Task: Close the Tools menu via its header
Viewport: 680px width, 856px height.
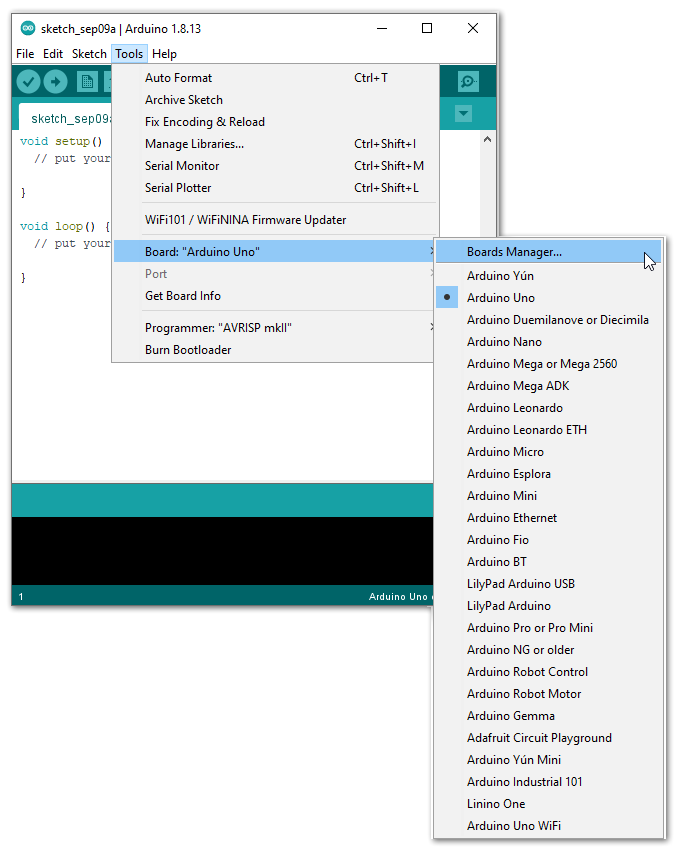Action: [x=129, y=54]
